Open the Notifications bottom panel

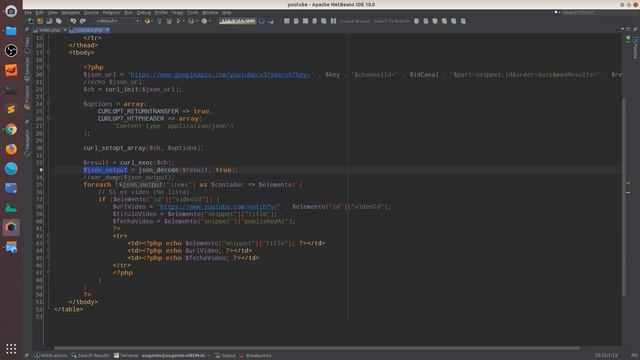51,356
